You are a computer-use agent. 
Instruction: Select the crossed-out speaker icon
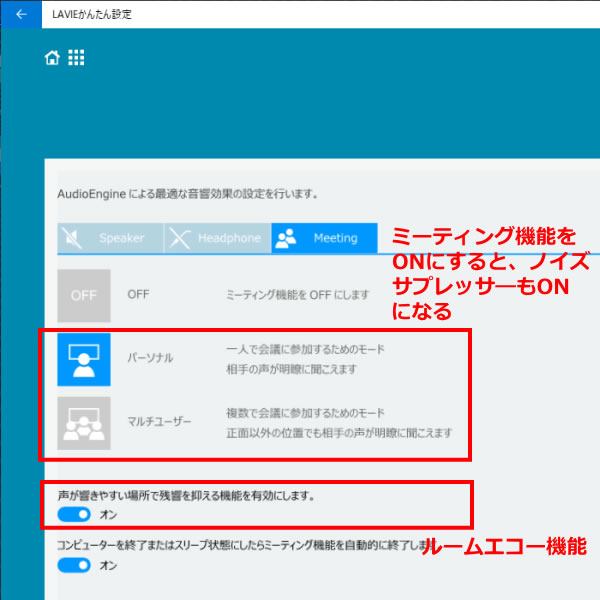click(x=72, y=238)
